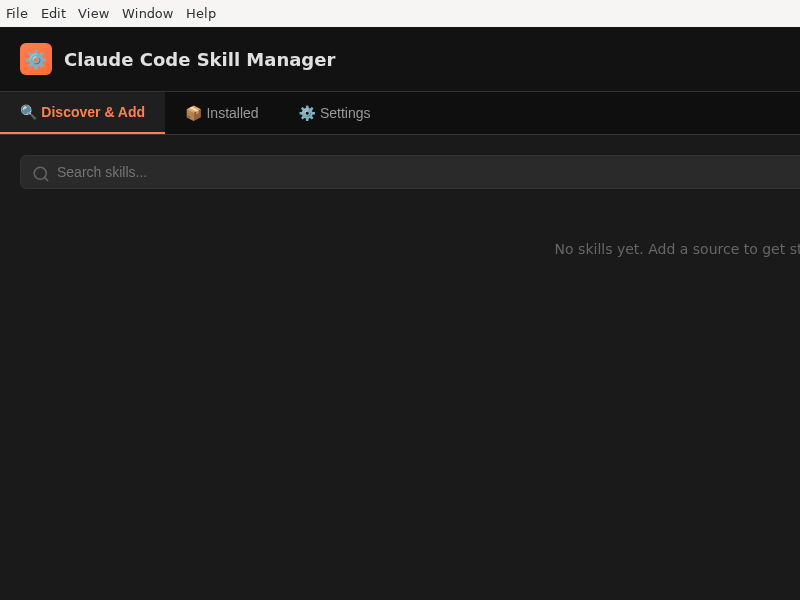Open the File menu
Viewport: 800px width, 600px height.
[17, 13]
